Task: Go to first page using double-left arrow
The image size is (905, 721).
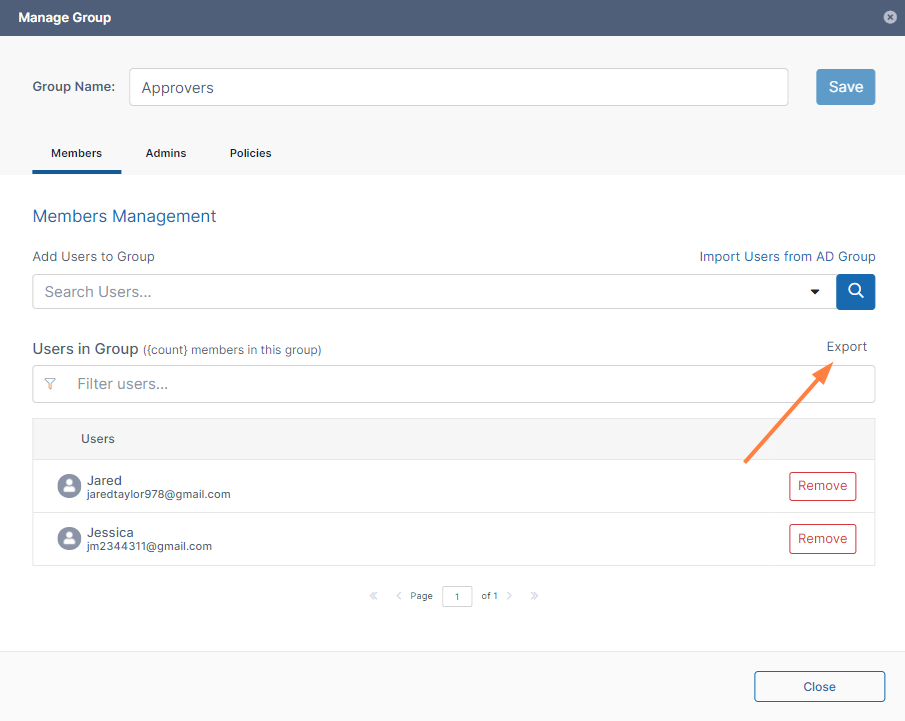Action: [x=374, y=596]
